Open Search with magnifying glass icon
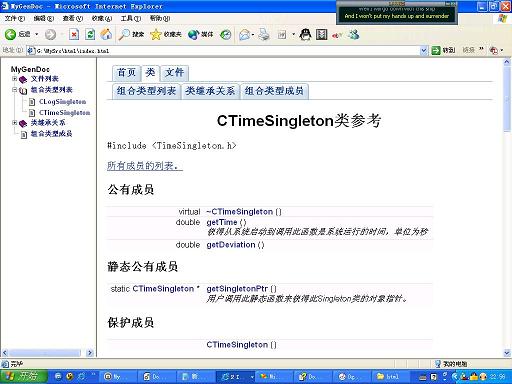The height and width of the screenshot is (384, 512). [125, 34]
